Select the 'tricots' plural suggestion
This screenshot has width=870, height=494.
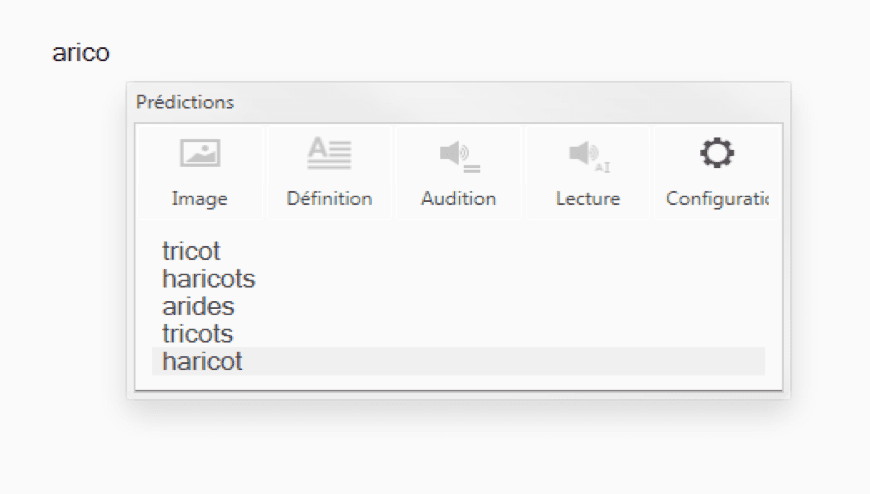click(x=197, y=334)
